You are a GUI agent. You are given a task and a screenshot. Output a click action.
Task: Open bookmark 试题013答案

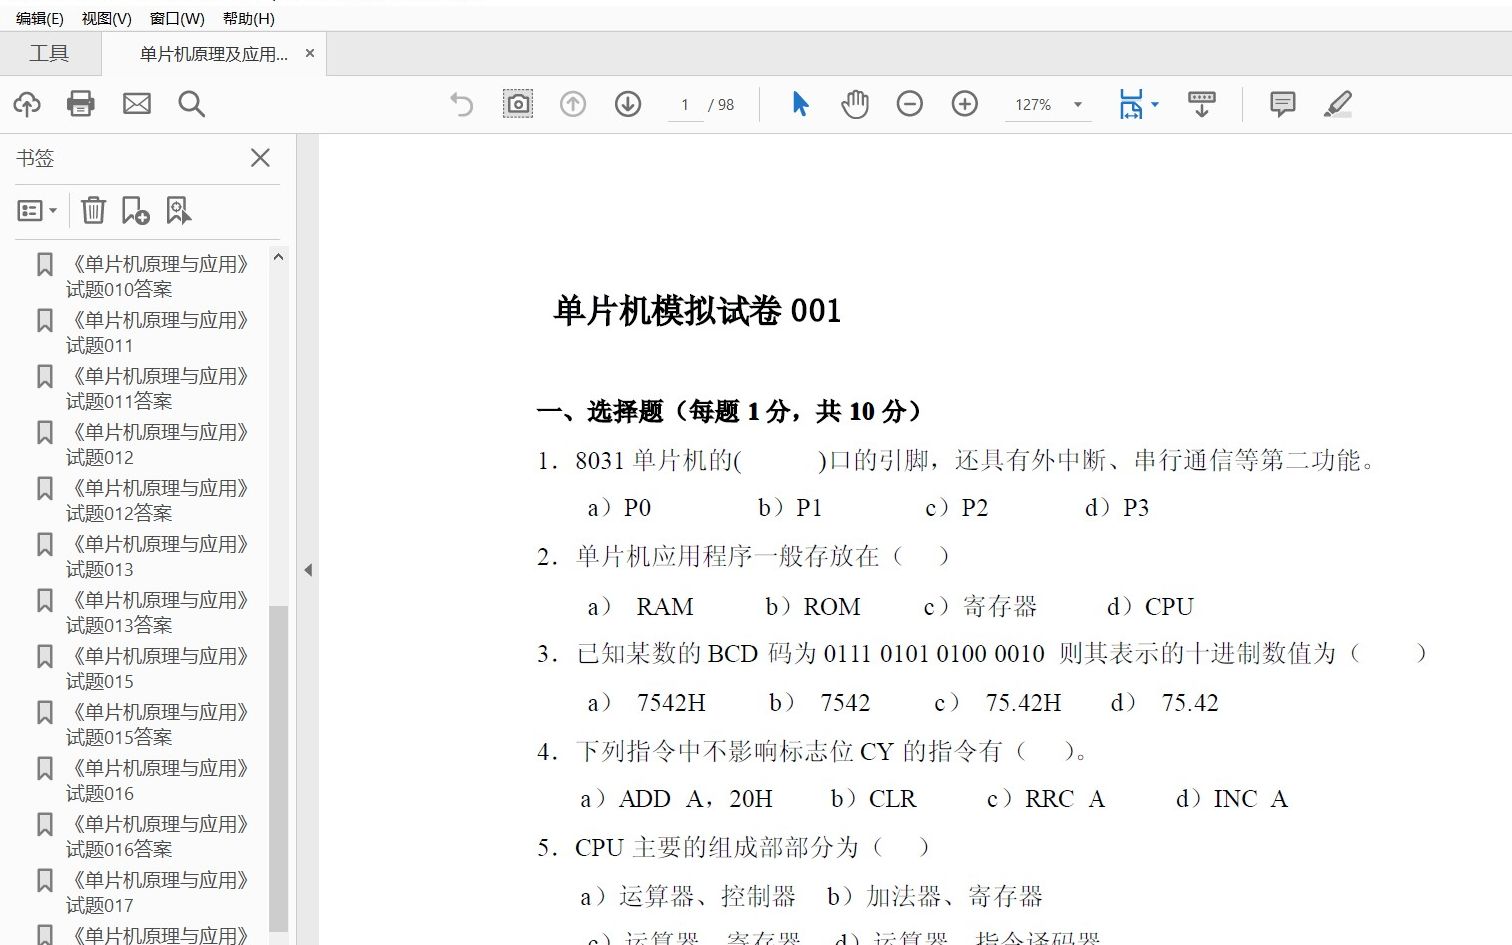click(x=155, y=613)
